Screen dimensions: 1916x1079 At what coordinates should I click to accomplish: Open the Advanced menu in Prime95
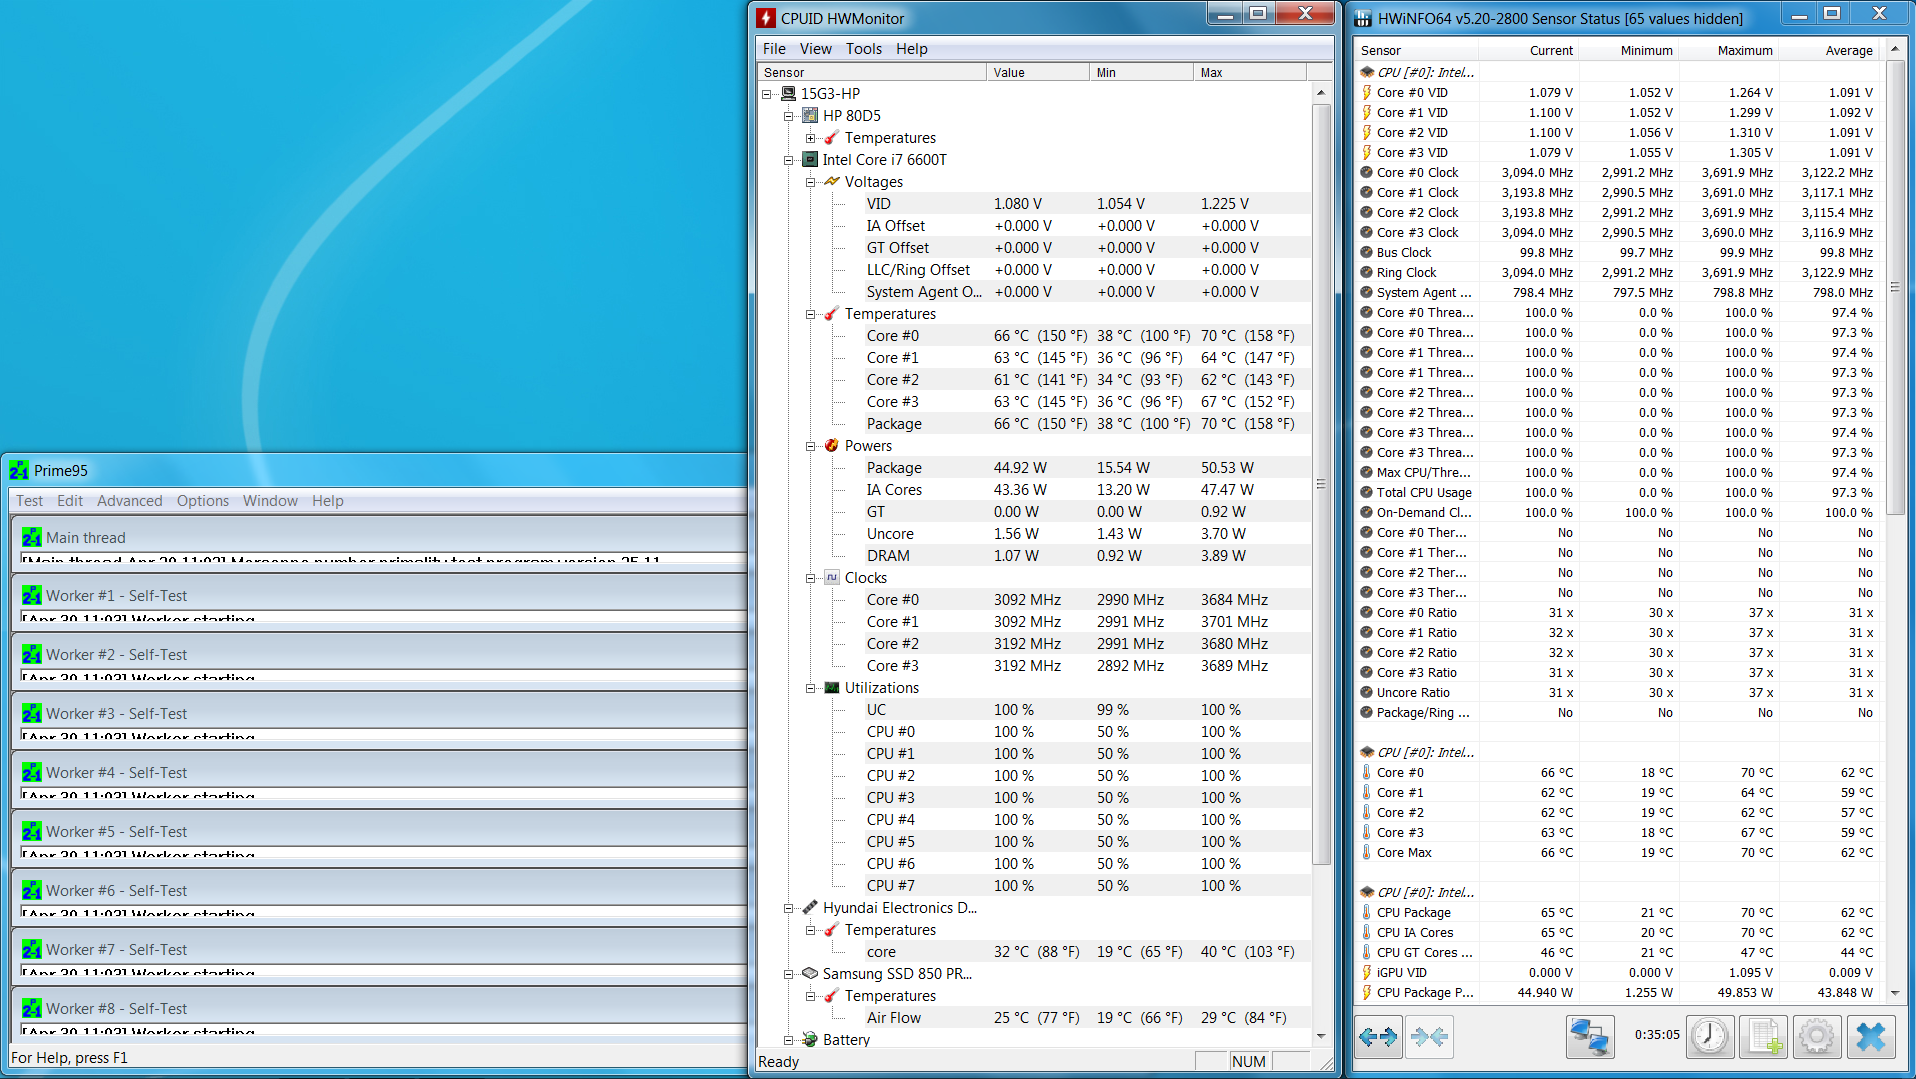click(x=129, y=500)
